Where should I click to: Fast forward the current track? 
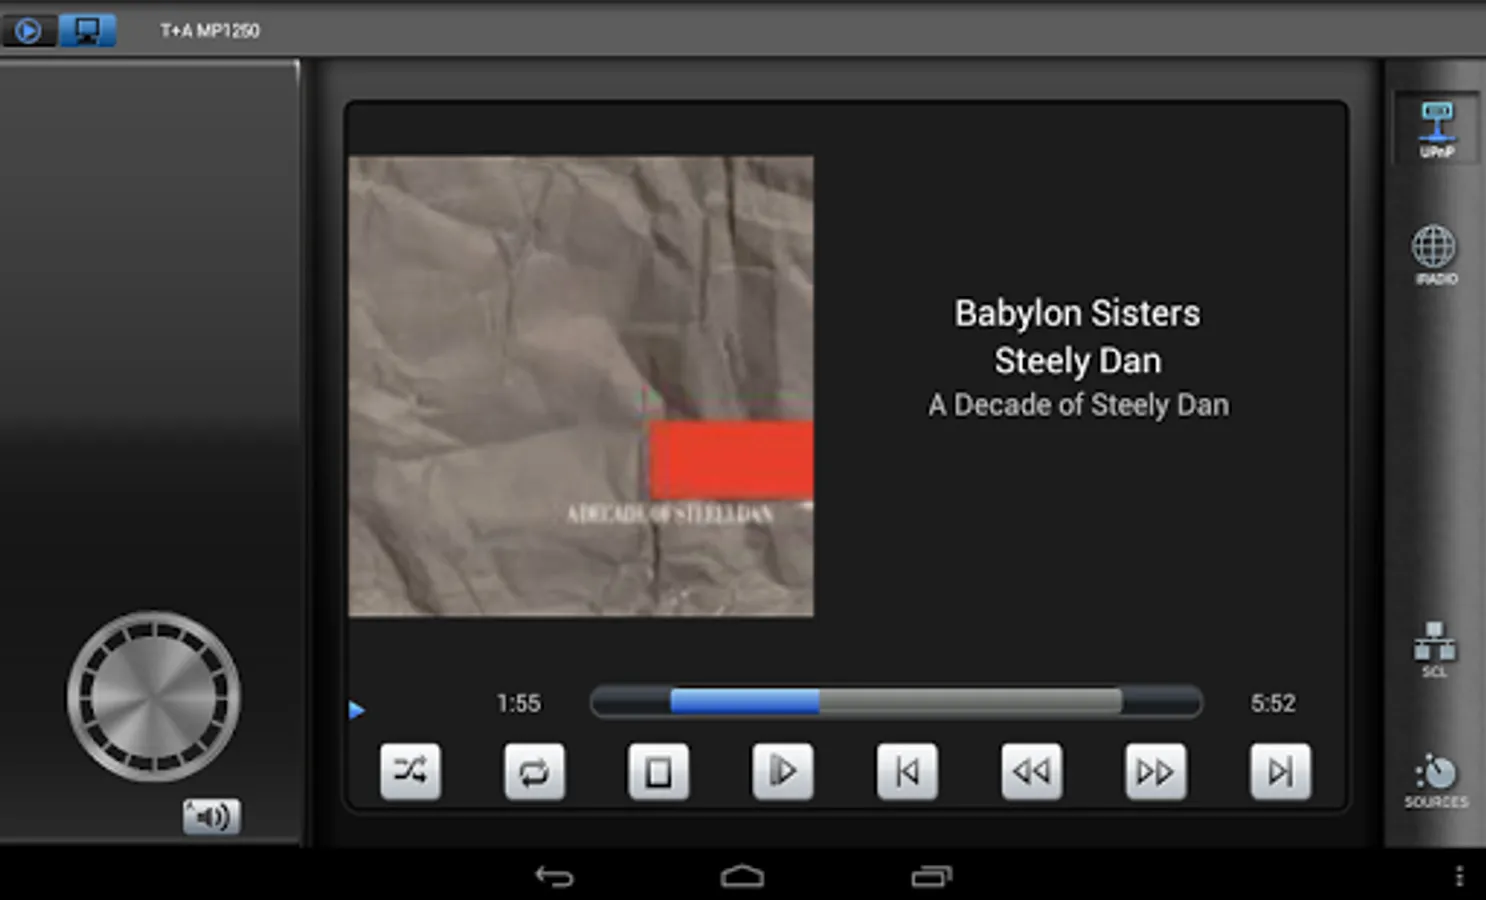click(x=1156, y=771)
